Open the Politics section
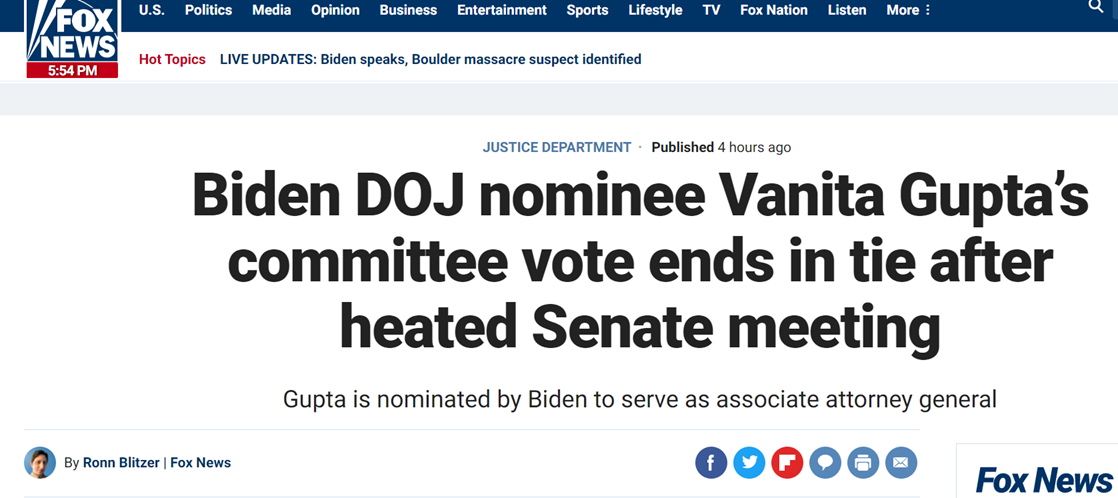 [x=208, y=10]
